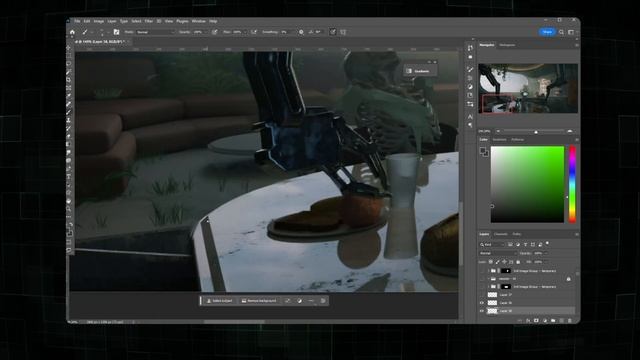This screenshot has height=360, width=640.
Task: Click the Navigator preview thumbnail
Action: pos(528,88)
